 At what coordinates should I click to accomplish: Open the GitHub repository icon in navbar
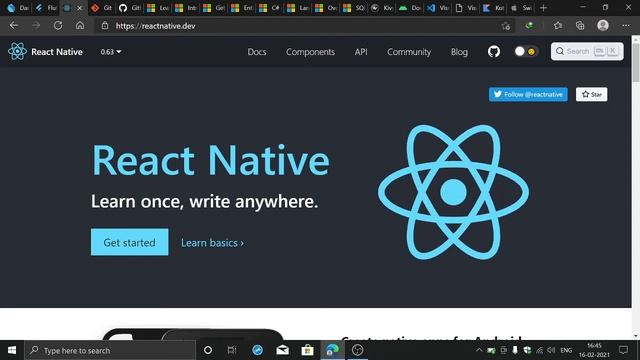tap(494, 51)
